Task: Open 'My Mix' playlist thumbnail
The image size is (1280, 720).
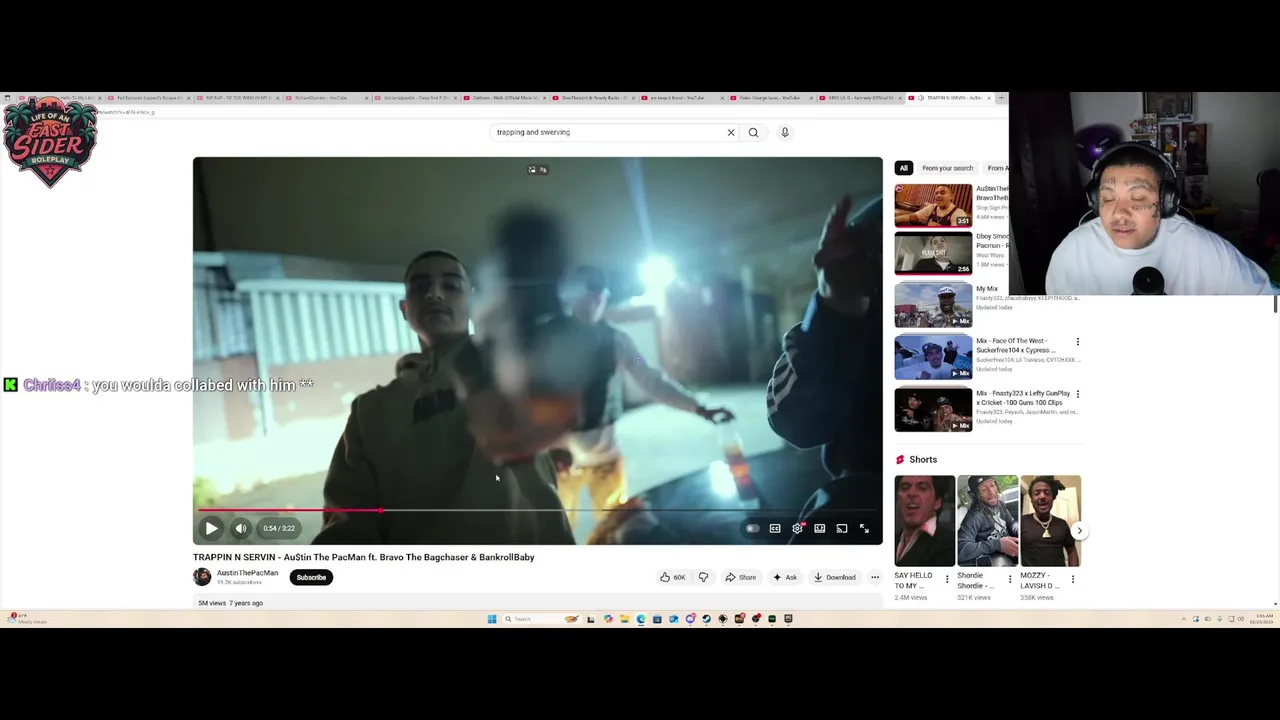Action: pyautogui.click(x=933, y=305)
